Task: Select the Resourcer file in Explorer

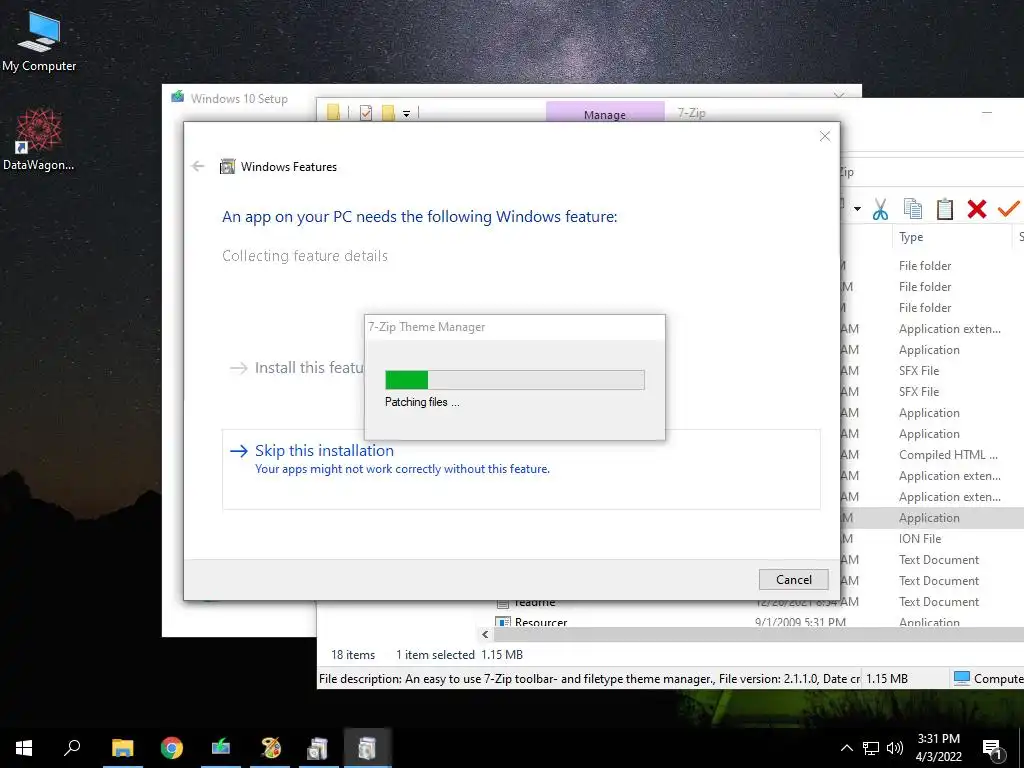Action: coord(540,622)
